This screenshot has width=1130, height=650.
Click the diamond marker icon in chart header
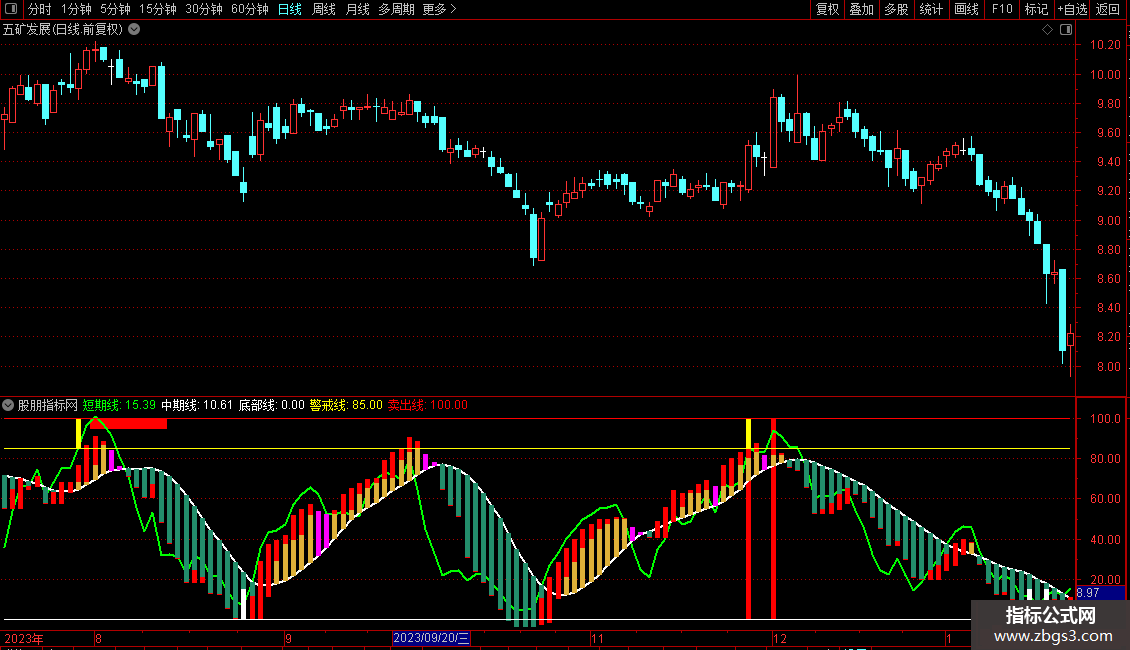[x=1047, y=30]
